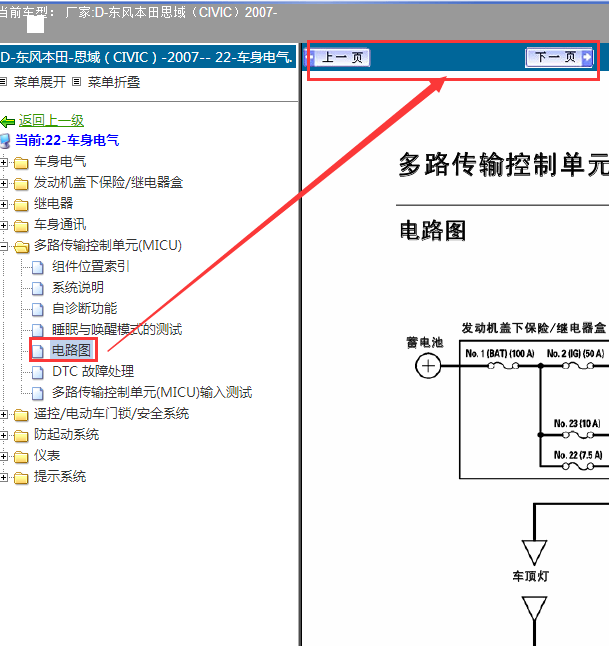Expand the 防起动系统 folder node

(x=4, y=435)
